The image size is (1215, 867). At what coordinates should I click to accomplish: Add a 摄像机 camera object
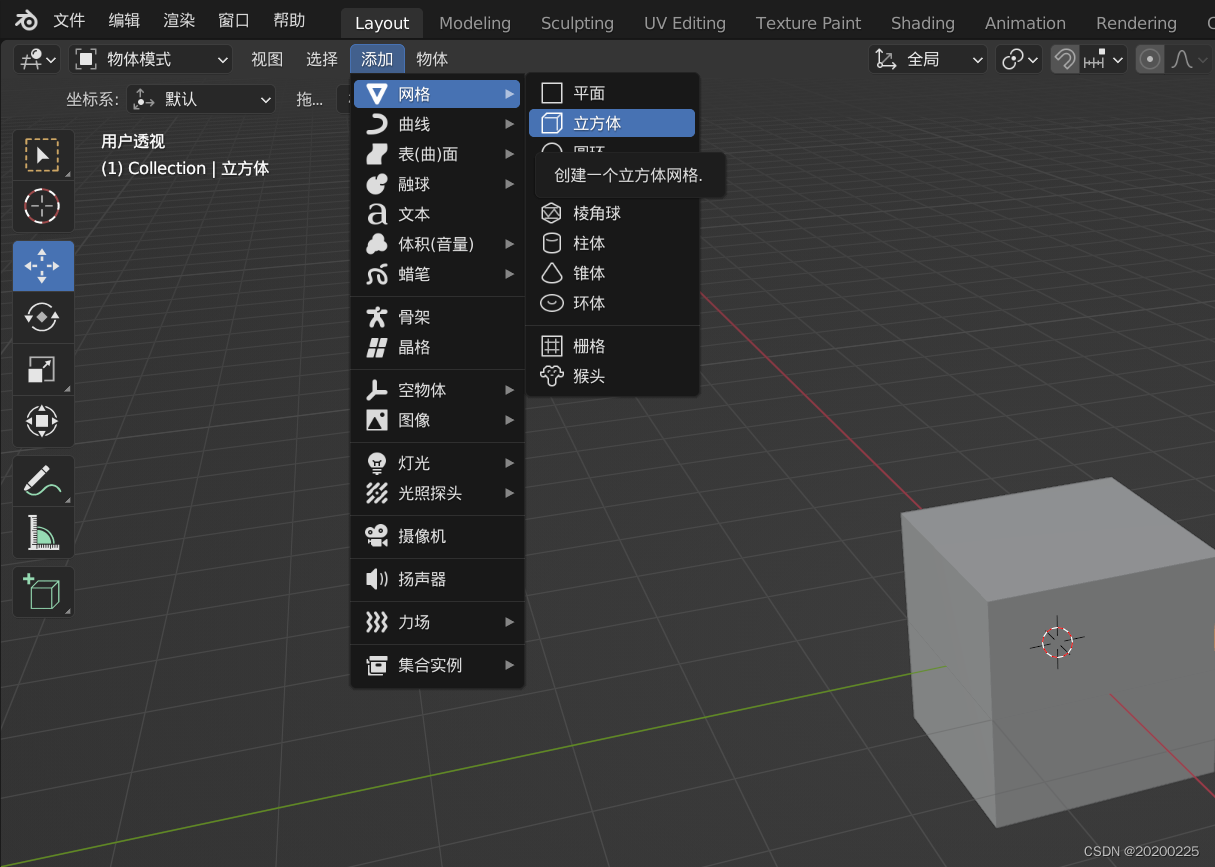tap(437, 536)
